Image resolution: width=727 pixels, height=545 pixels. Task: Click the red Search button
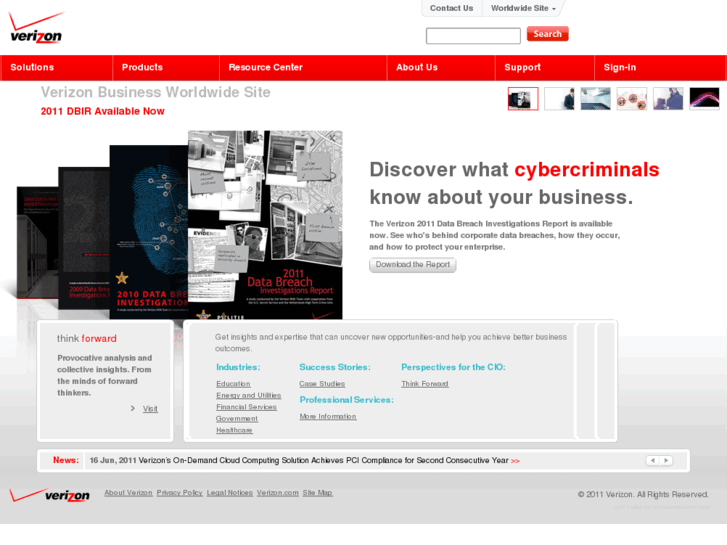pos(548,34)
